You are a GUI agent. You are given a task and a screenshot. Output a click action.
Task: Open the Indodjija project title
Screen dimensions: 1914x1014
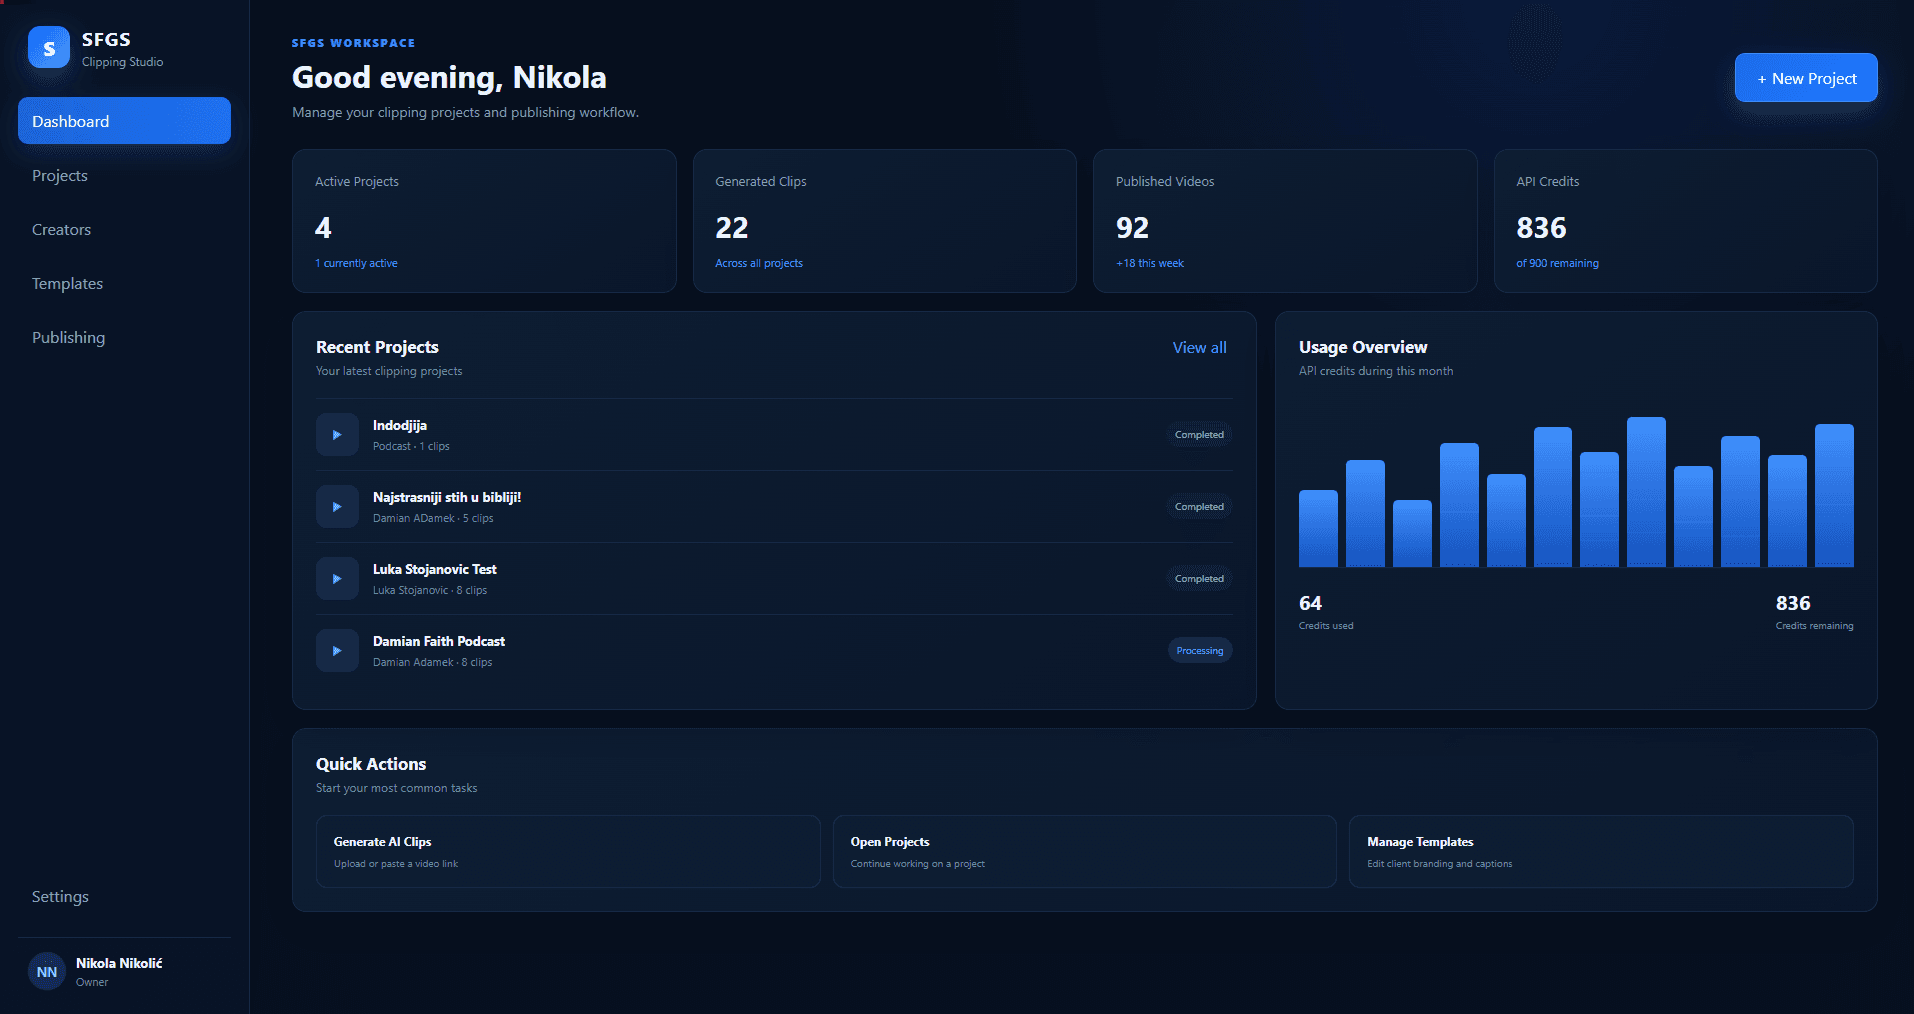[400, 425]
